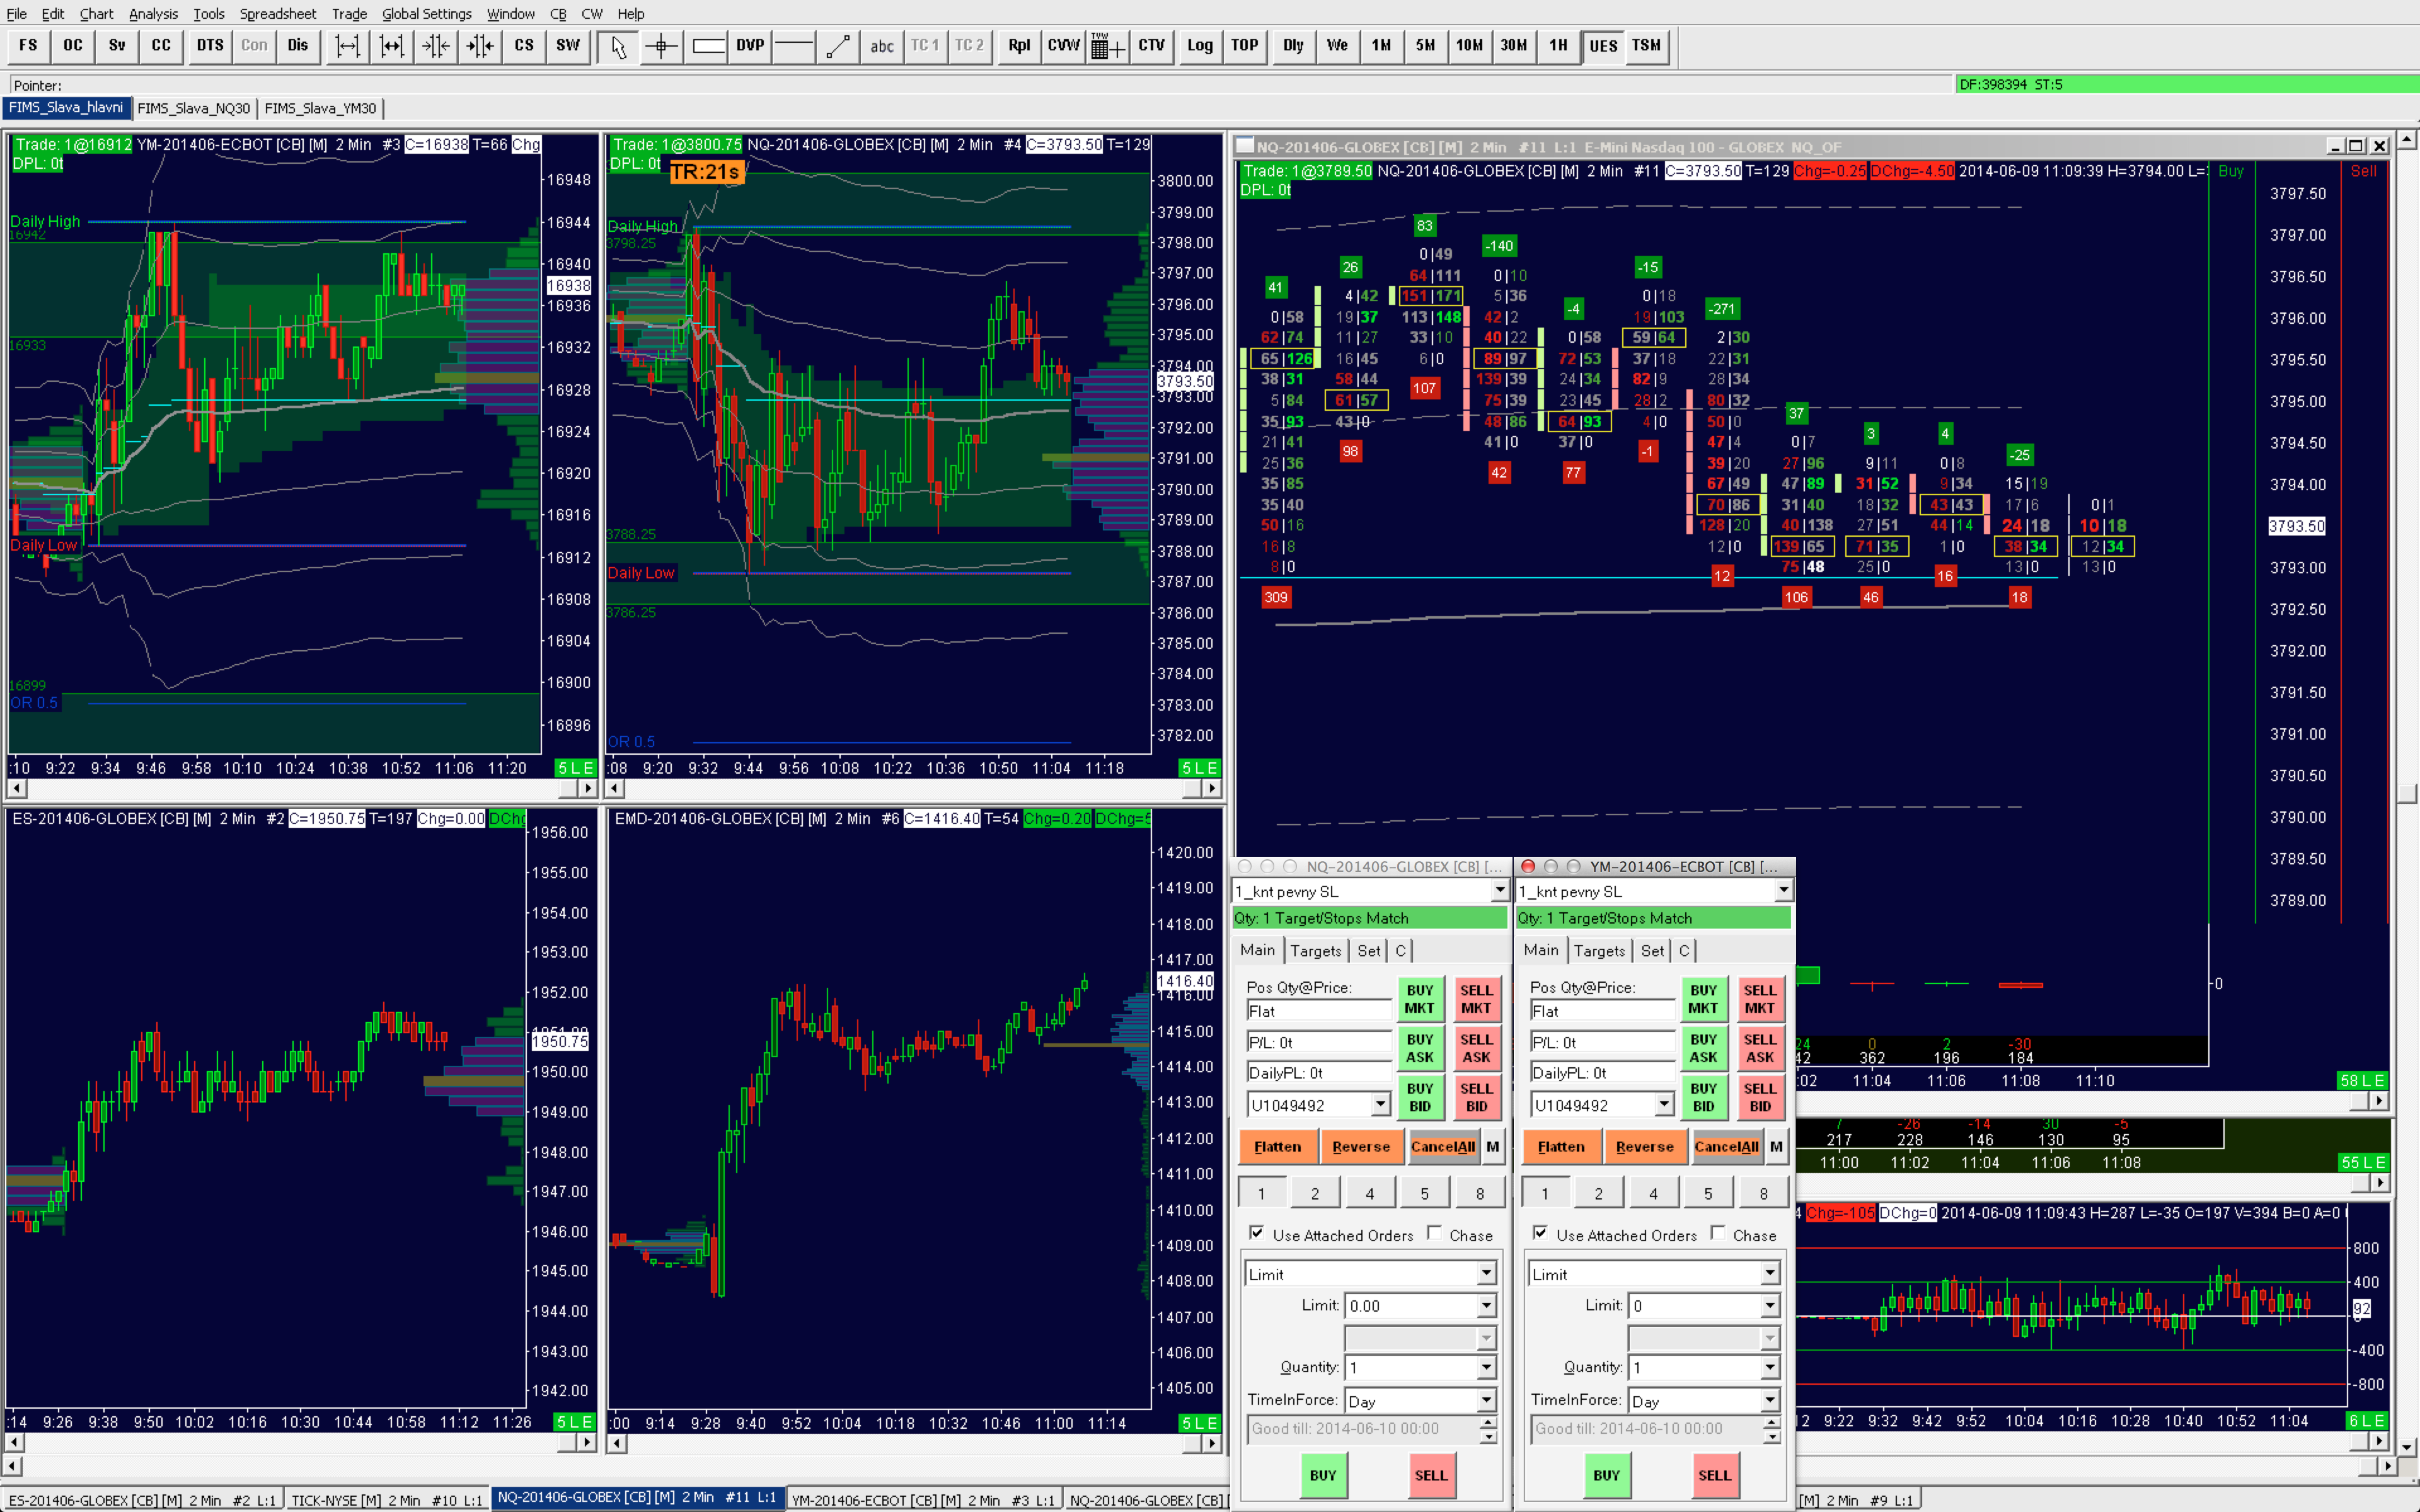This screenshot has height=1512, width=2420.
Task: Switch to FIMS_Slava_NQ30 chartbook tab
Action: pyautogui.click(x=194, y=108)
